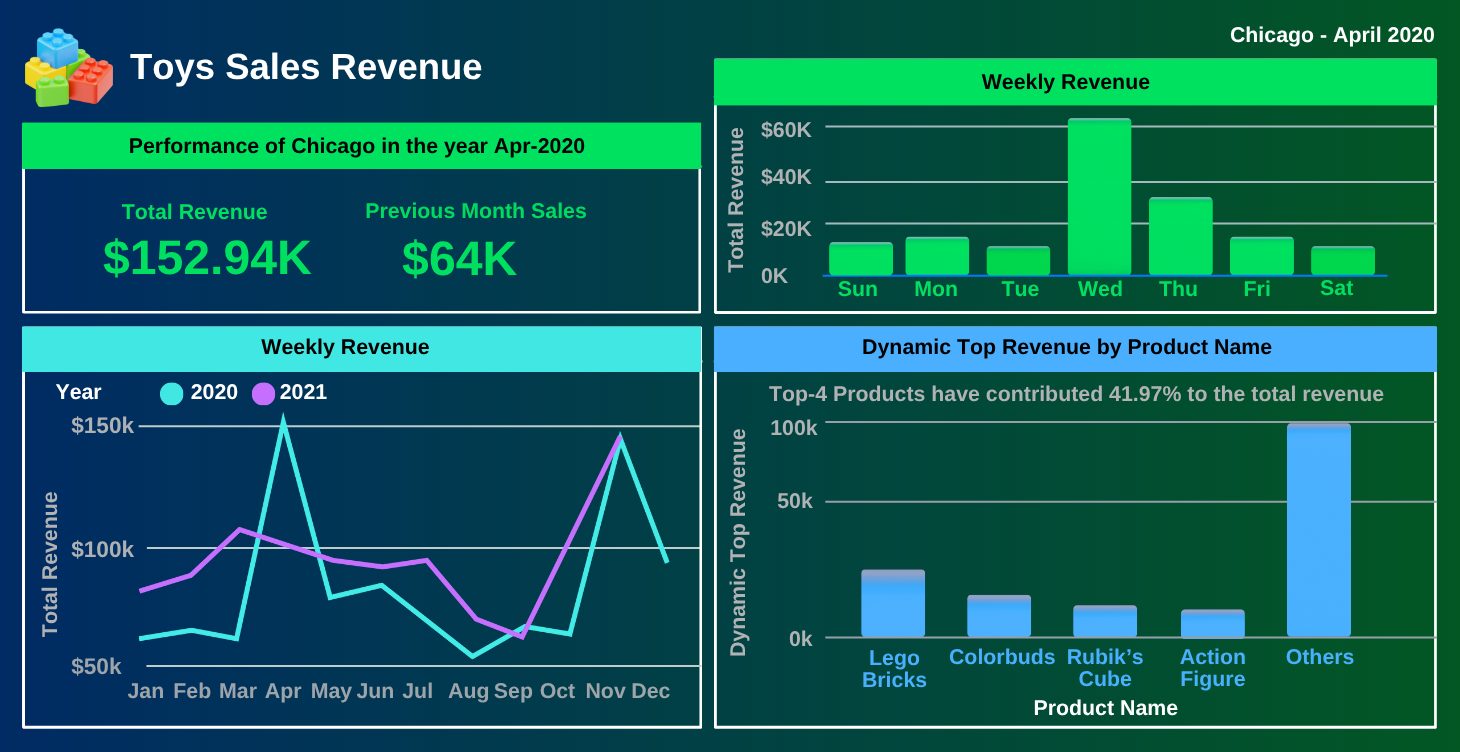Select the Sun revenue bar
This screenshot has width=1460, height=752.
tap(861, 259)
